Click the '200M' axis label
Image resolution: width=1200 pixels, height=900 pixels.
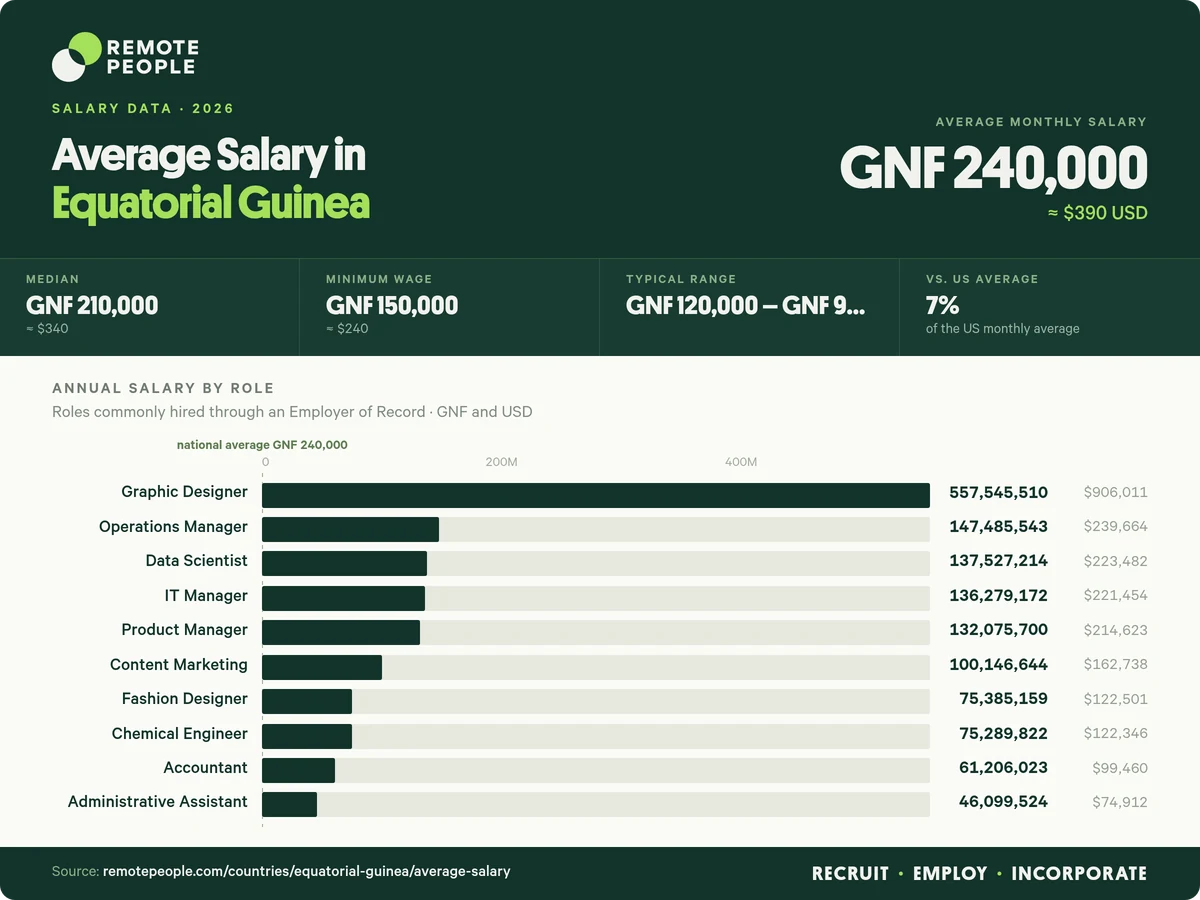point(501,462)
